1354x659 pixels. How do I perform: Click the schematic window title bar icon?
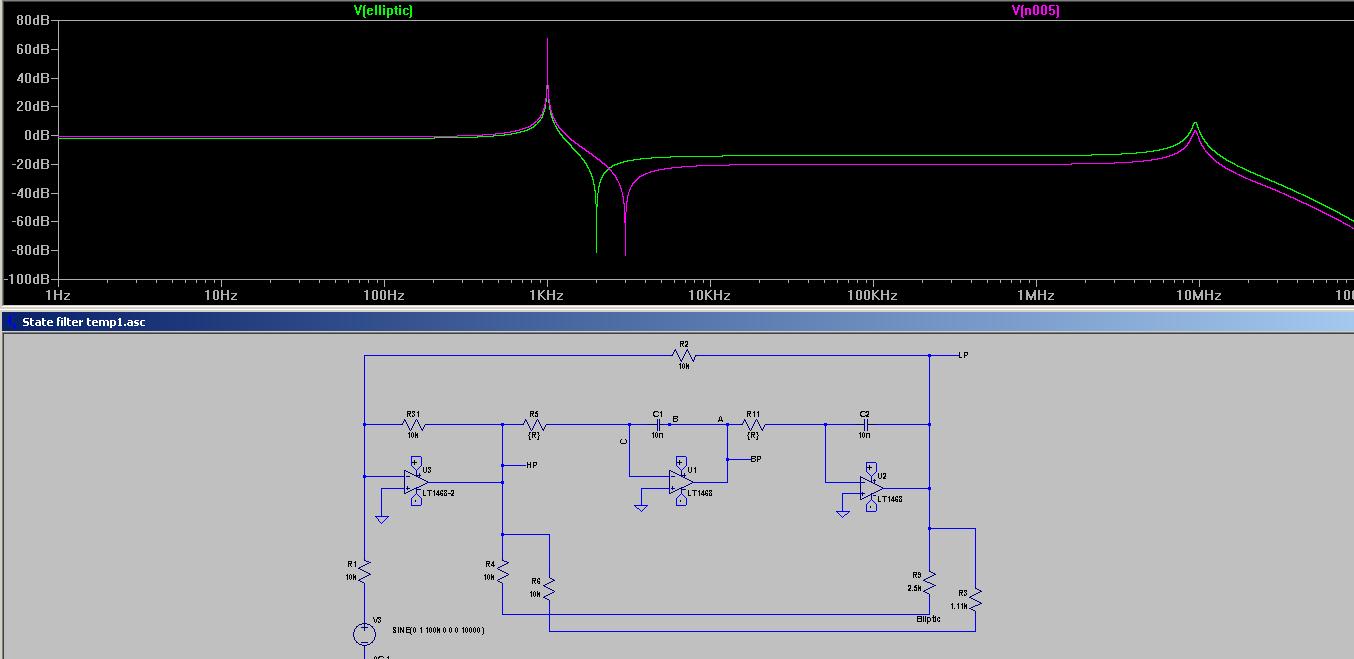tap(11, 322)
